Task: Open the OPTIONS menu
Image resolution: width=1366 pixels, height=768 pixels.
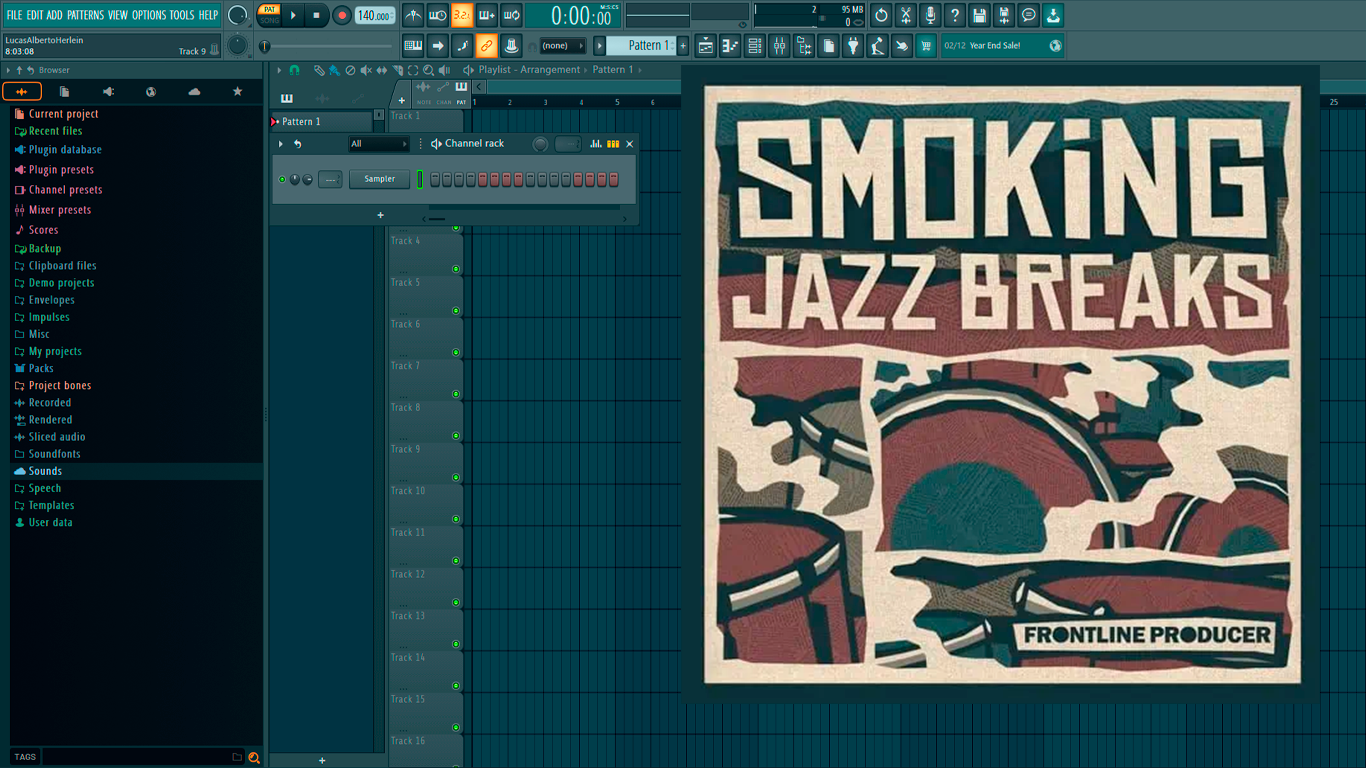Action: click(x=149, y=15)
